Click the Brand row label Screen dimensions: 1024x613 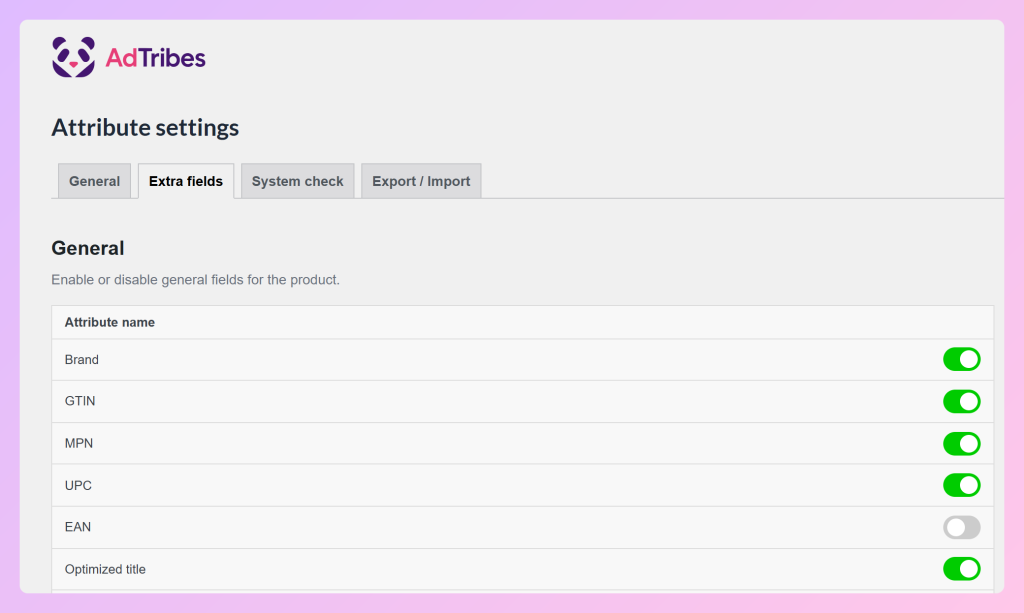[x=82, y=360]
